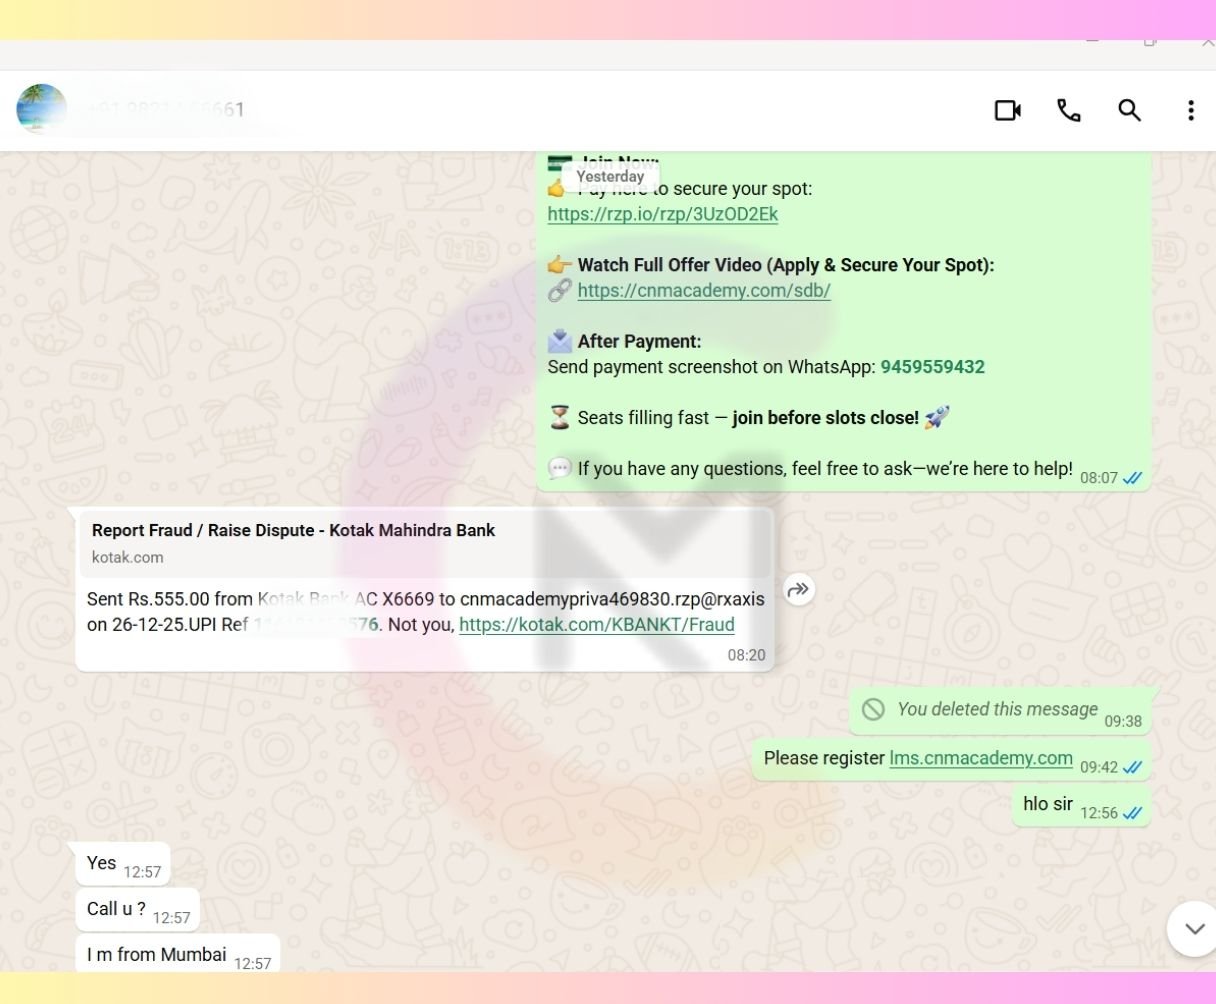Click the 'After Payment:' heading text
1216x1004 pixels.
(x=639, y=341)
